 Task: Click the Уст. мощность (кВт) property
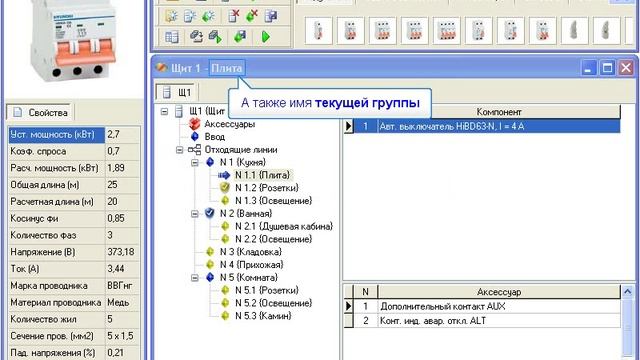(x=57, y=134)
